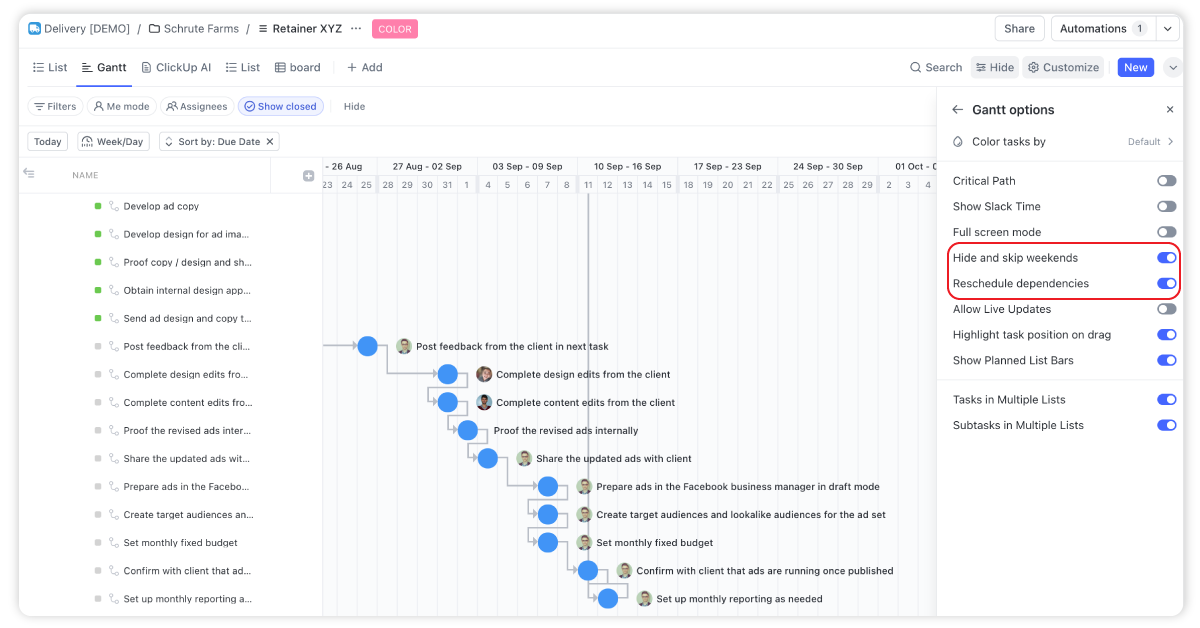Click the green status dot next to Develop ad copy

click(x=95, y=206)
